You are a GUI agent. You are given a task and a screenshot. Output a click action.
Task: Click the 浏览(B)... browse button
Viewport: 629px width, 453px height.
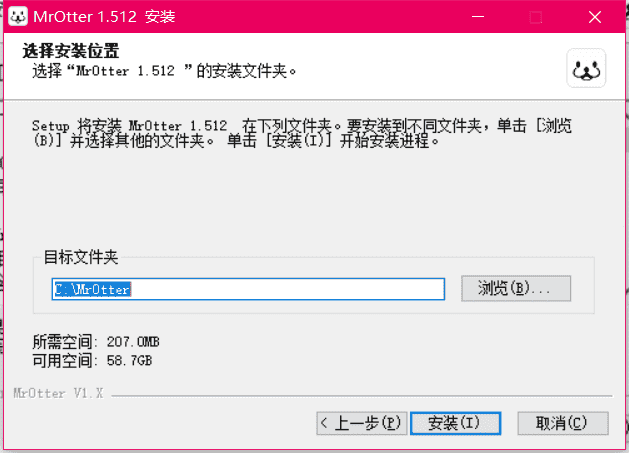coord(516,288)
